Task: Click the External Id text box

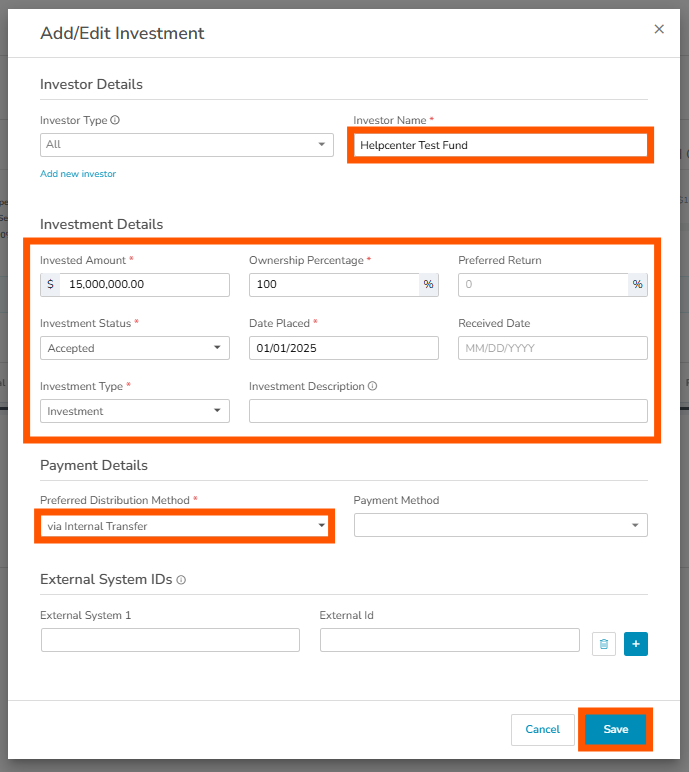Action: click(449, 640)
